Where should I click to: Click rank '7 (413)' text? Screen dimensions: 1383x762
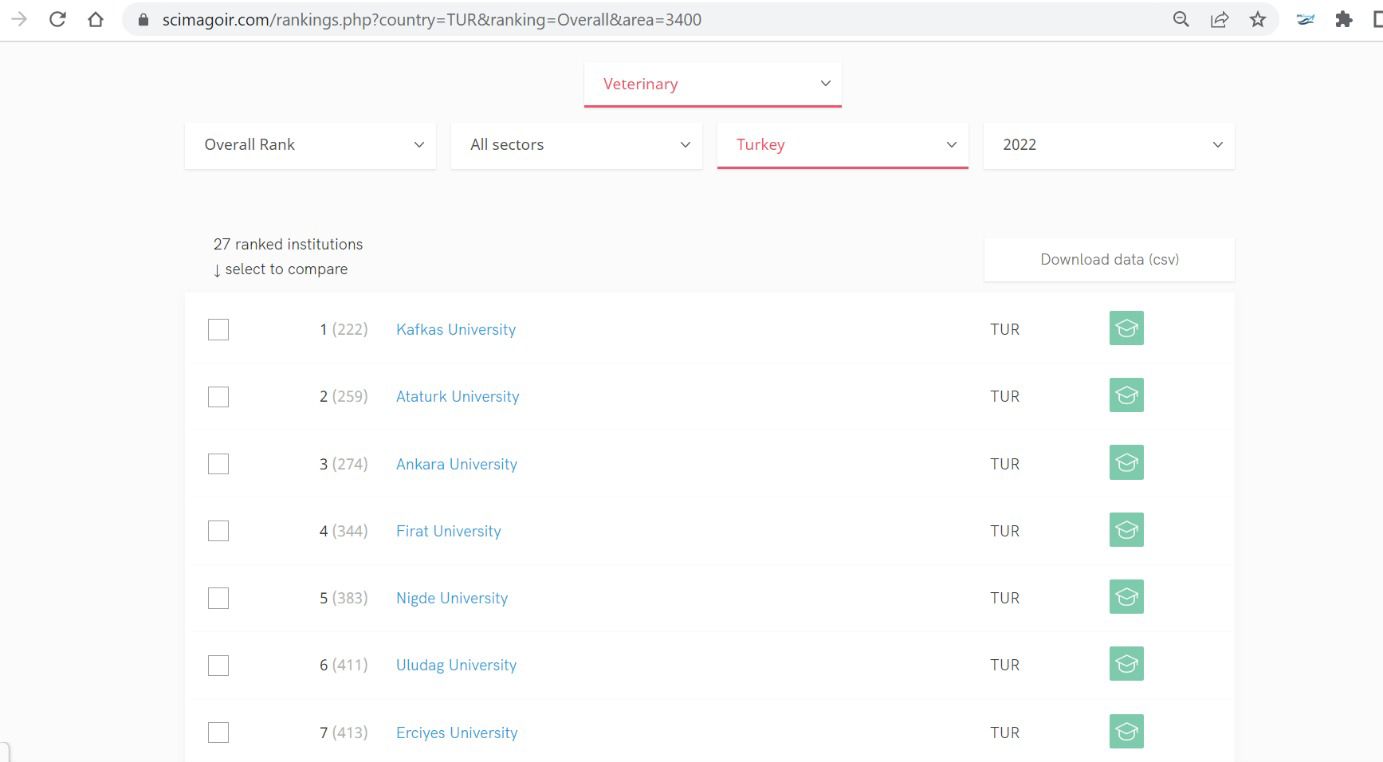pos(344,733)
